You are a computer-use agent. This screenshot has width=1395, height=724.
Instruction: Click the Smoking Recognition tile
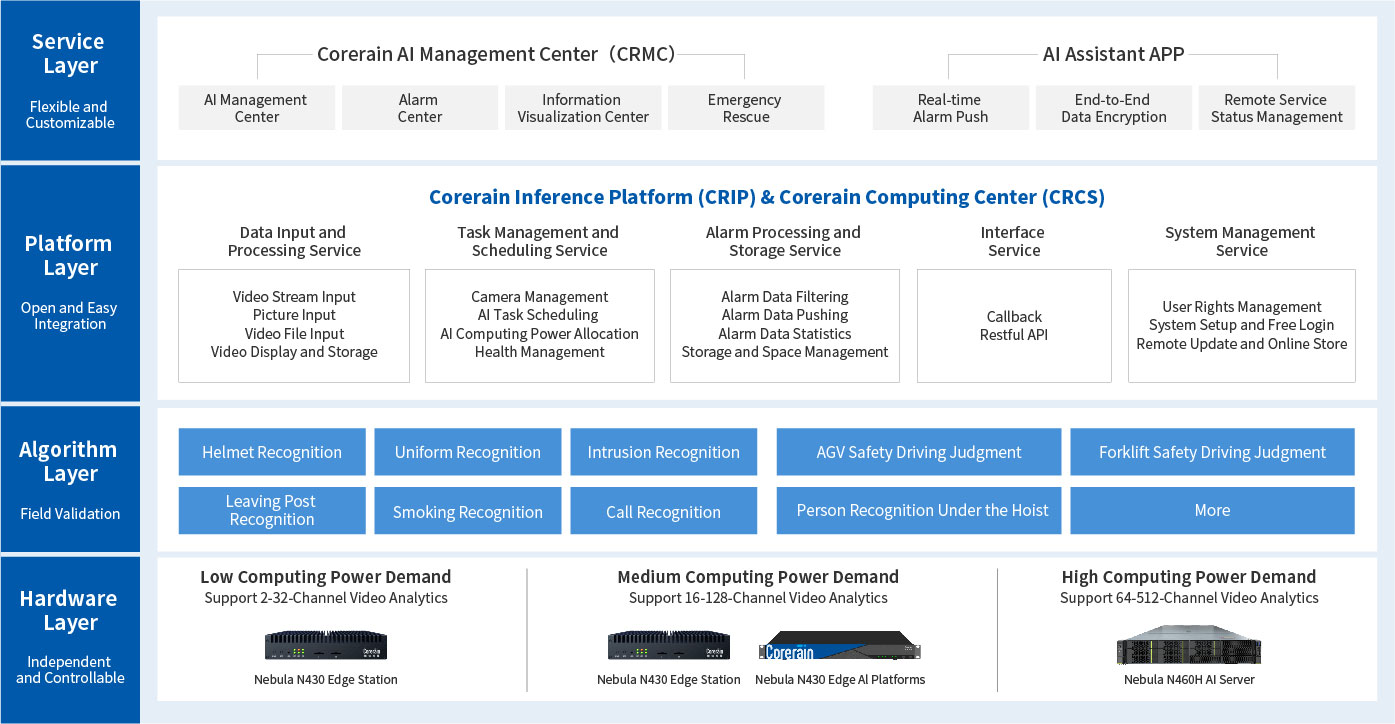pyautogui.click(x=467, y=511)
